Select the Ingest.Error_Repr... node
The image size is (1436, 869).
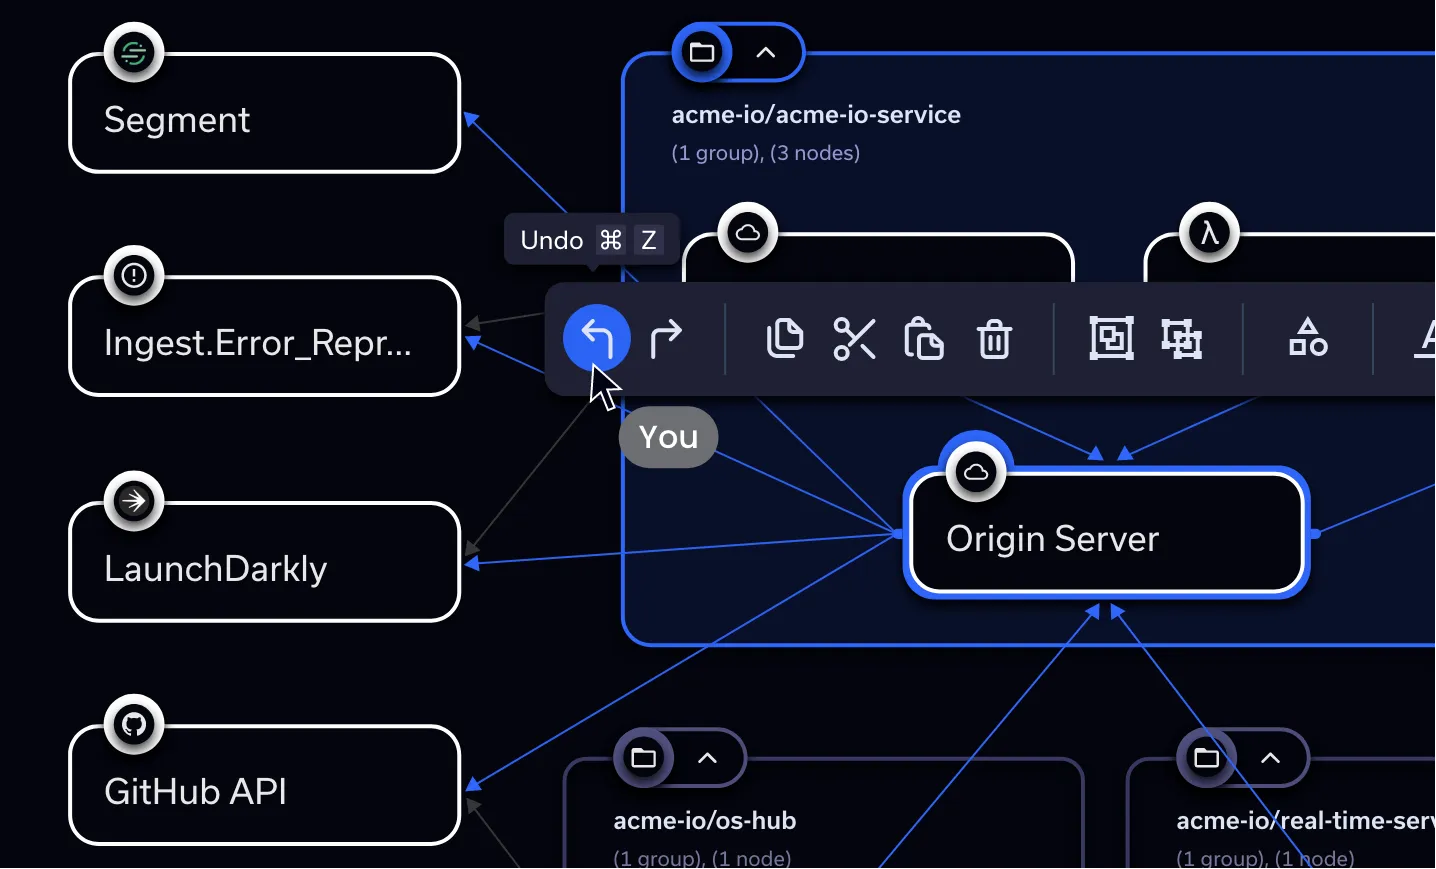[x=265, y=337]
